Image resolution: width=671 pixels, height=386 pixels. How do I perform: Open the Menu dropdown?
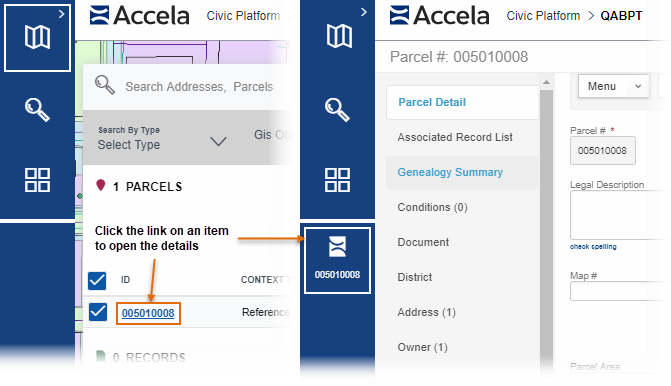pyautogui.click(x=613, y=86)
